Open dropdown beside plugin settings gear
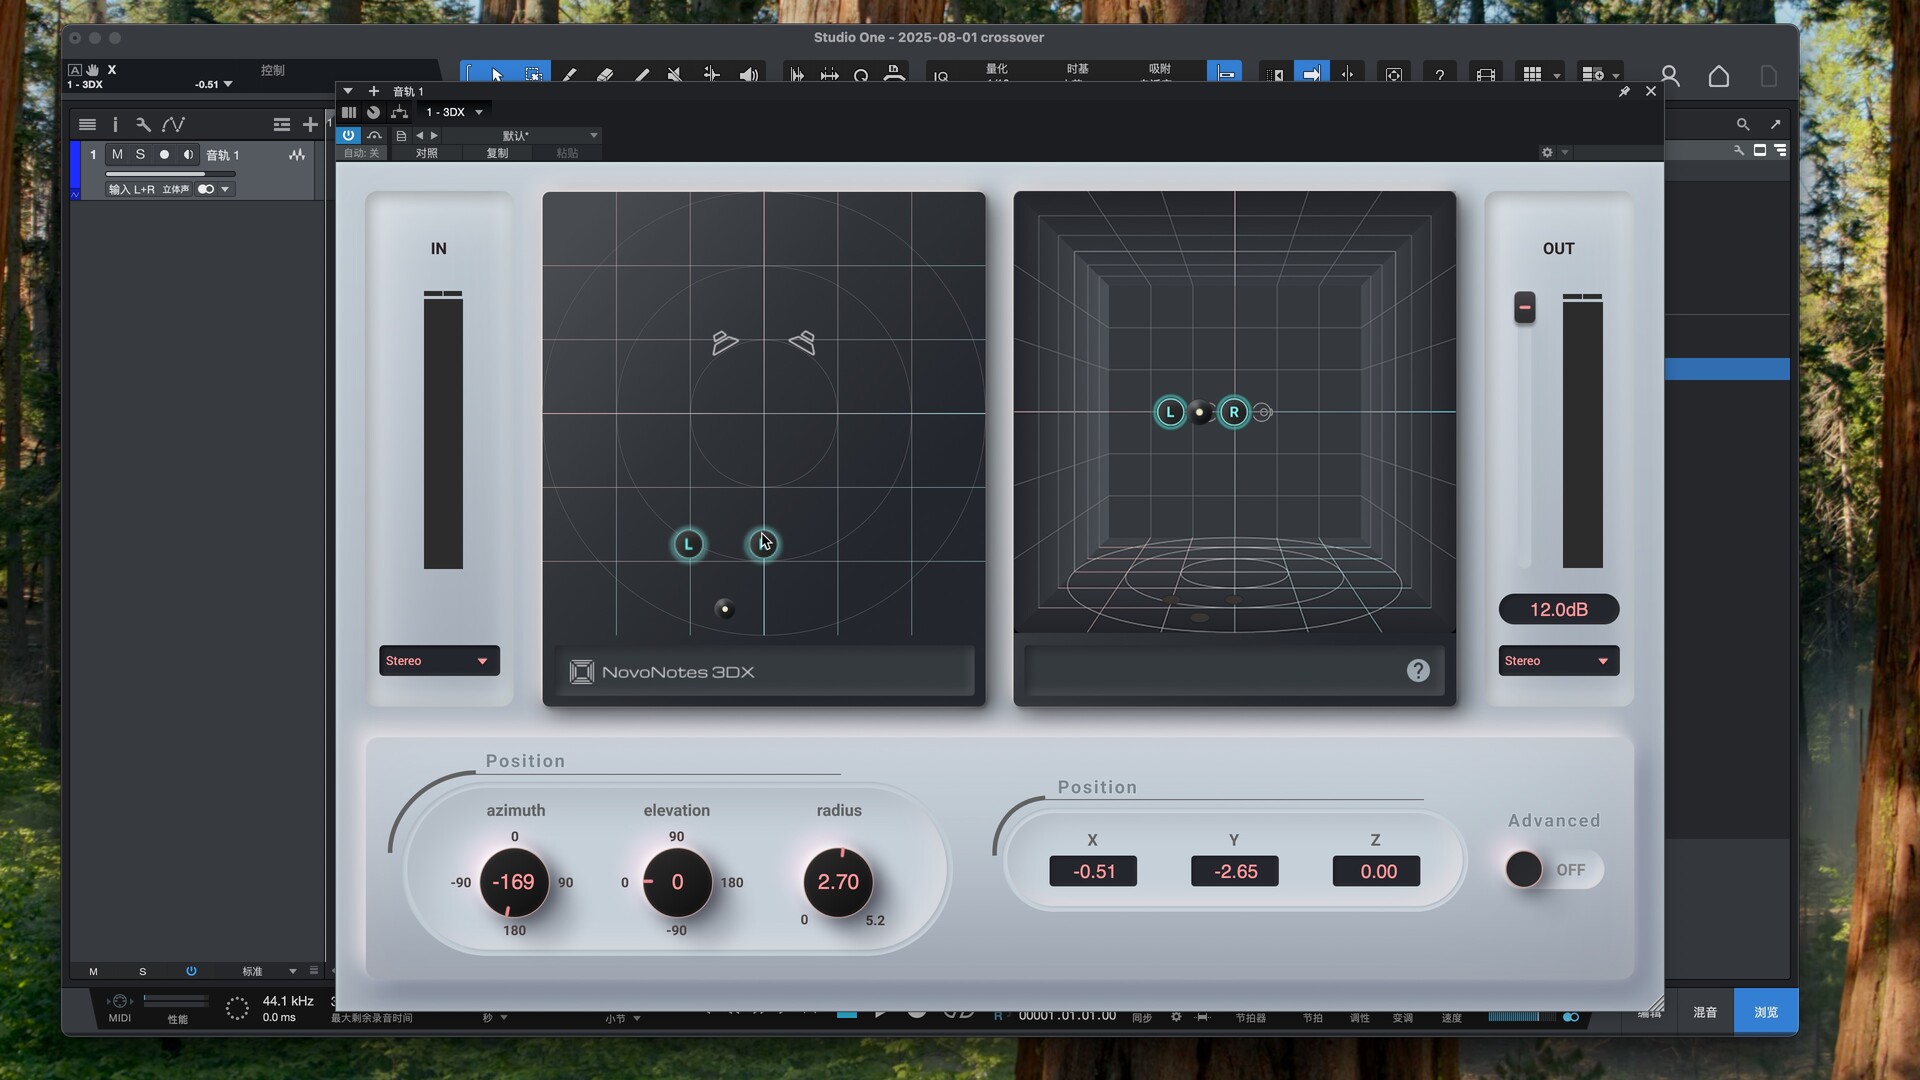 pyautogui.click(x=1565, y=152)
